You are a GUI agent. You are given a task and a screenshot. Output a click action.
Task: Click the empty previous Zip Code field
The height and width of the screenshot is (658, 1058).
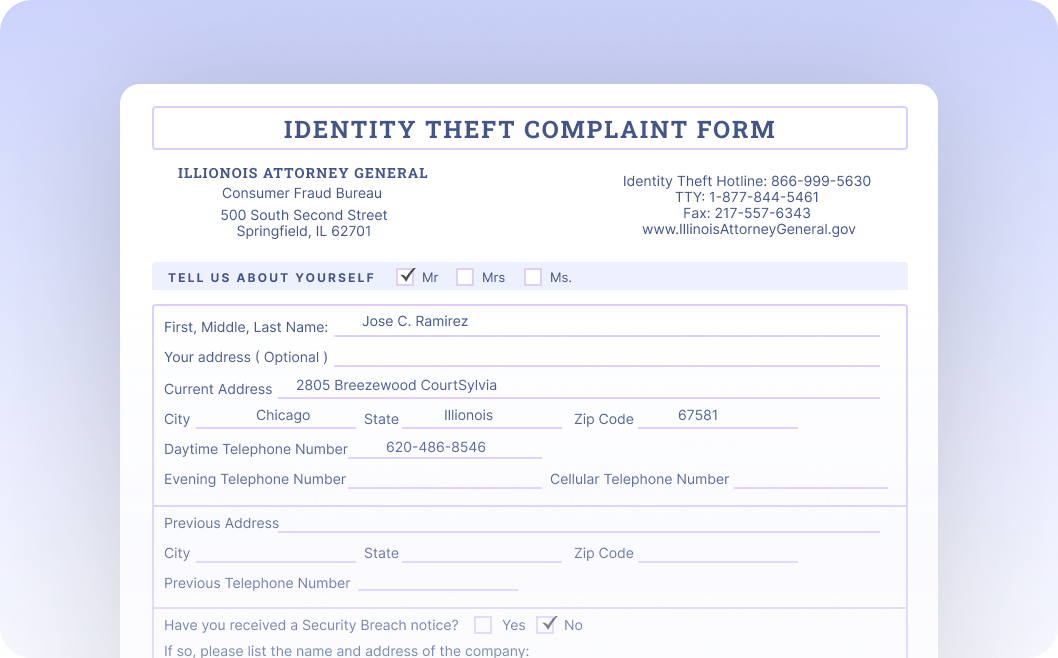(x=717, y=553)
